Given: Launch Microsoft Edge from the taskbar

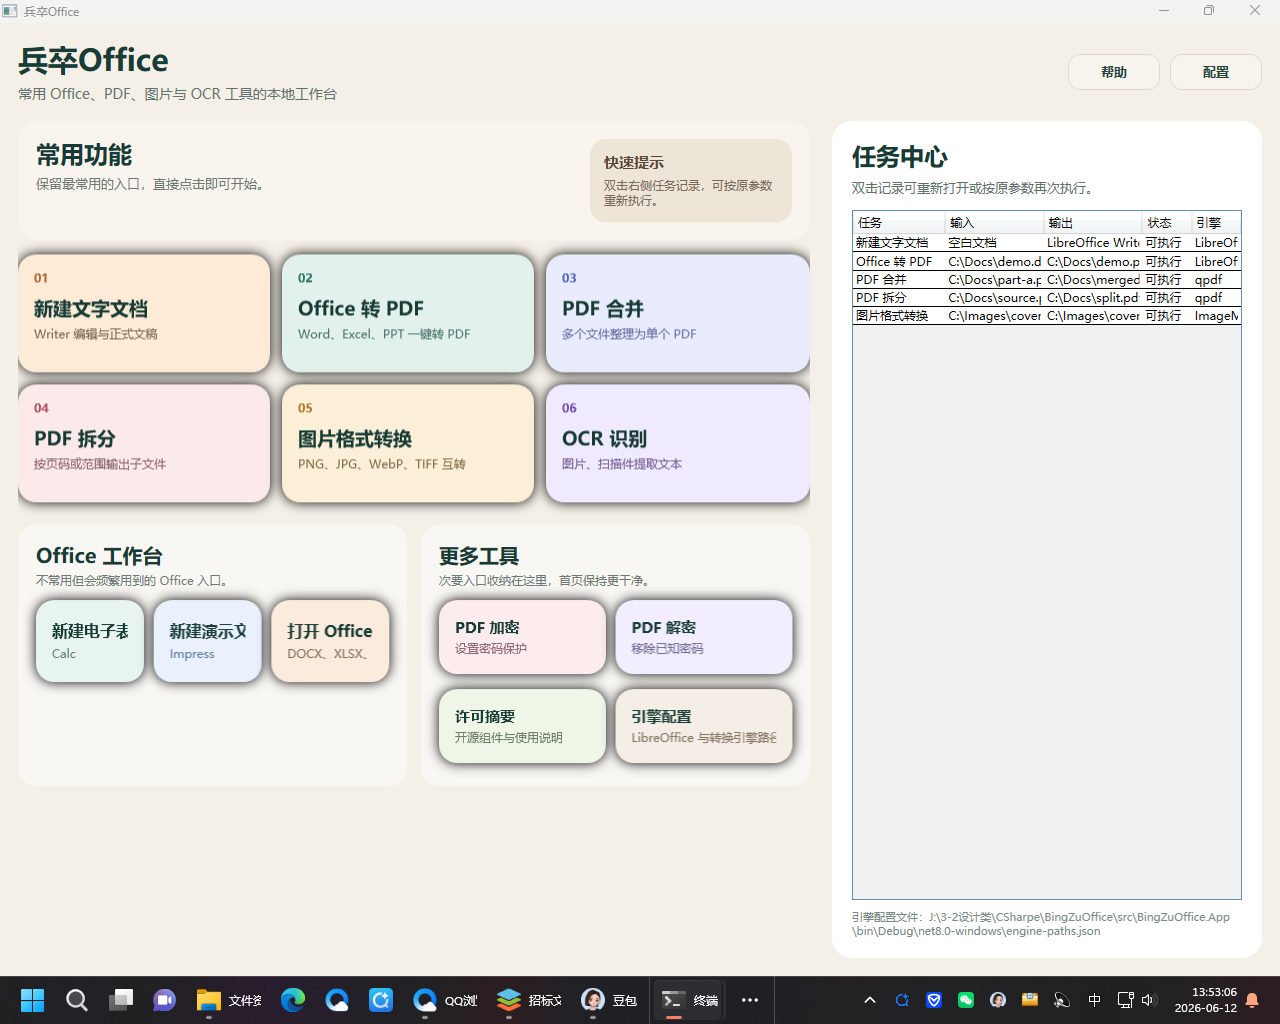Looking at the screenshot, I should (x=293, y=1000).
